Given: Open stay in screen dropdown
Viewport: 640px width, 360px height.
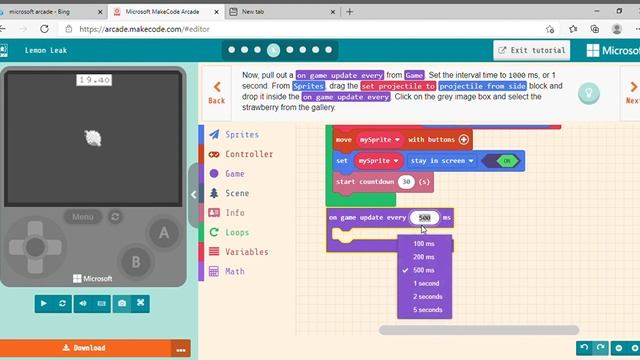Looking at the screenshot, I should point(442,161).
